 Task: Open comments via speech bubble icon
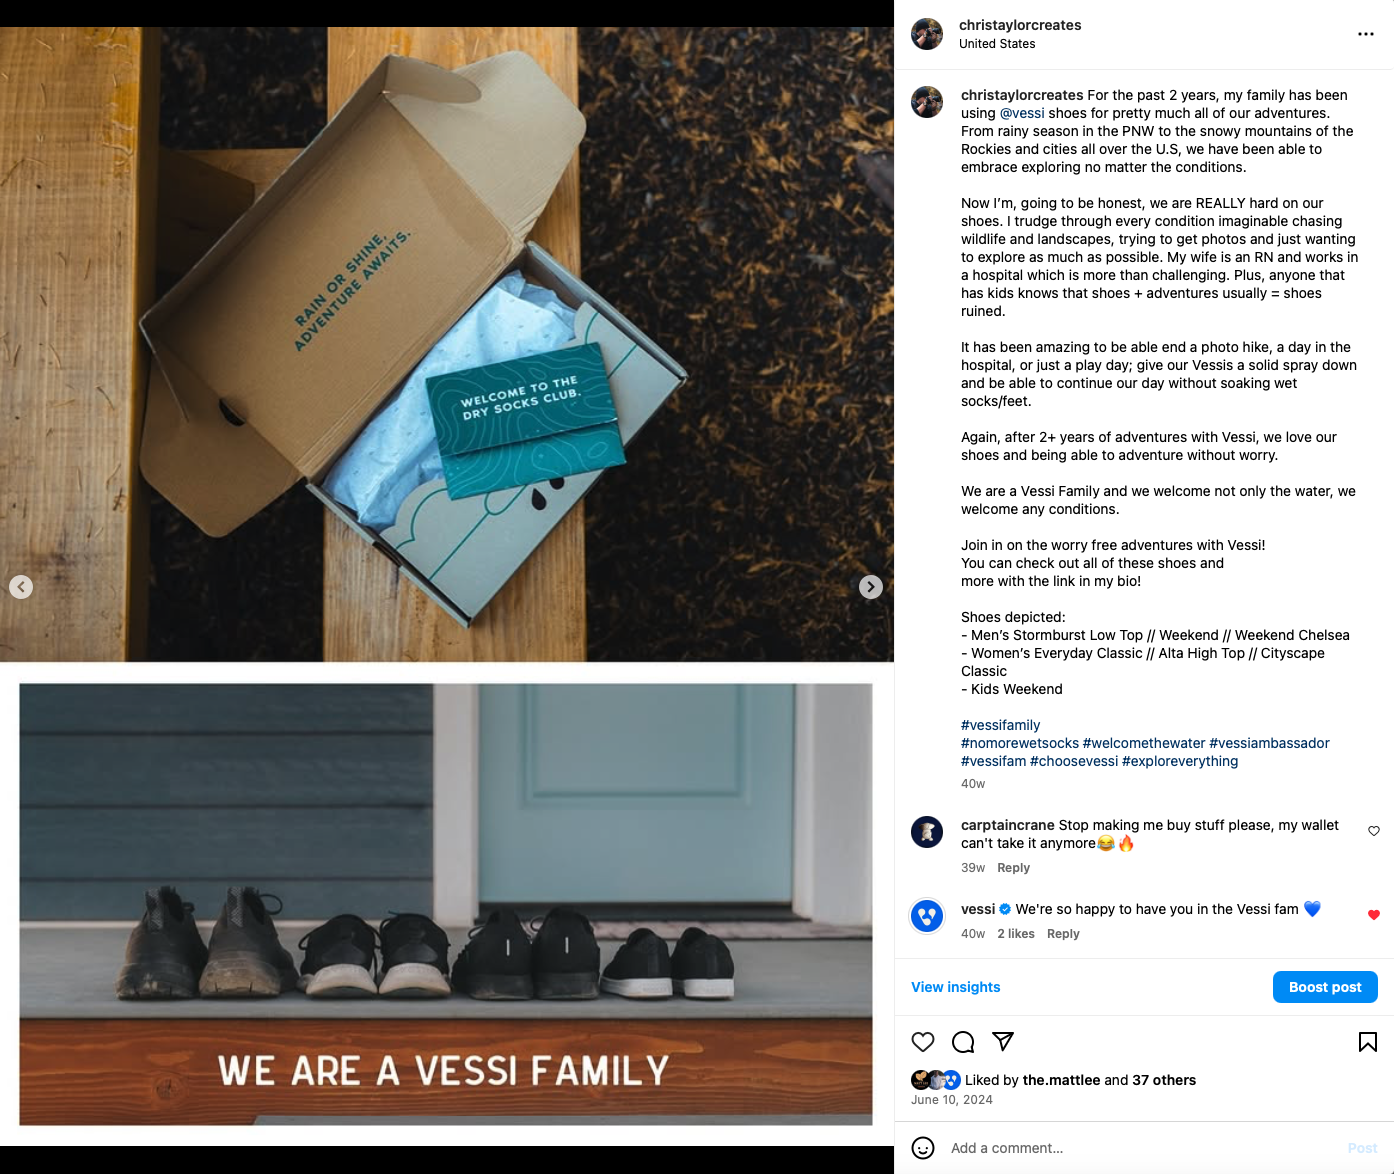[x=963, y=1042]
